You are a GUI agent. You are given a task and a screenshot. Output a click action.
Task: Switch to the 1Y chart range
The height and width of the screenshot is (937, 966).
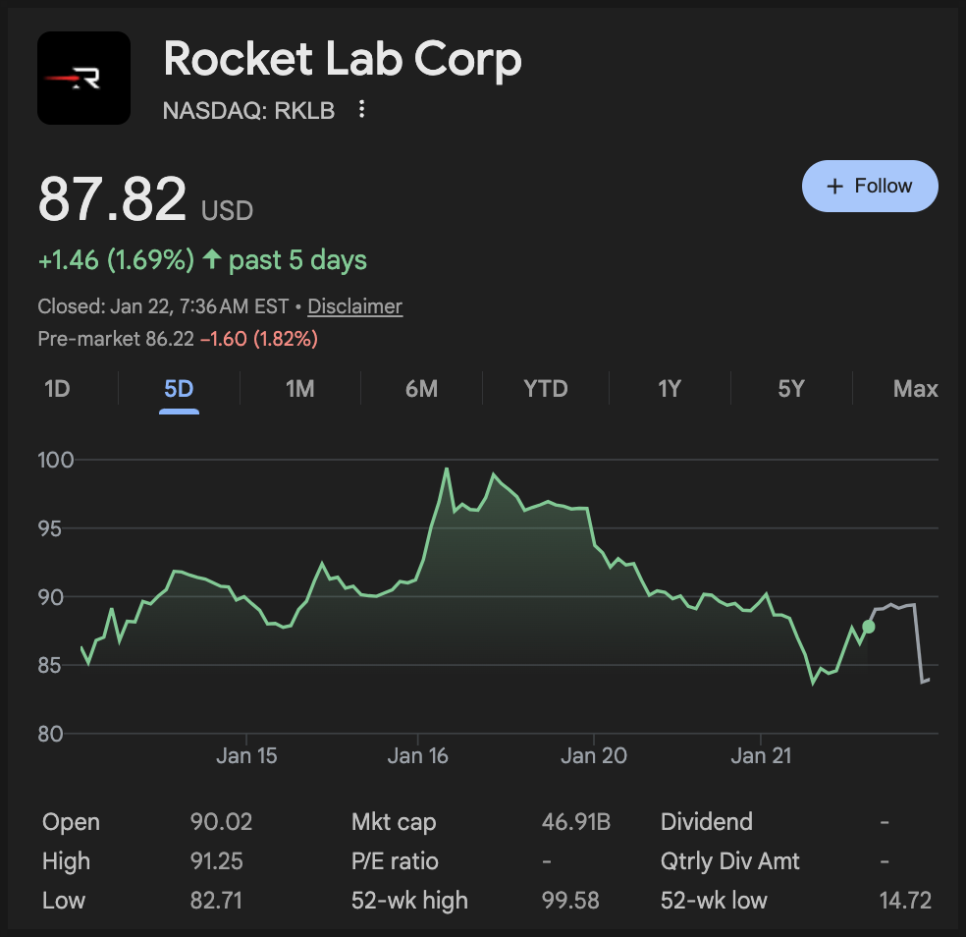(x=669, y=389)
